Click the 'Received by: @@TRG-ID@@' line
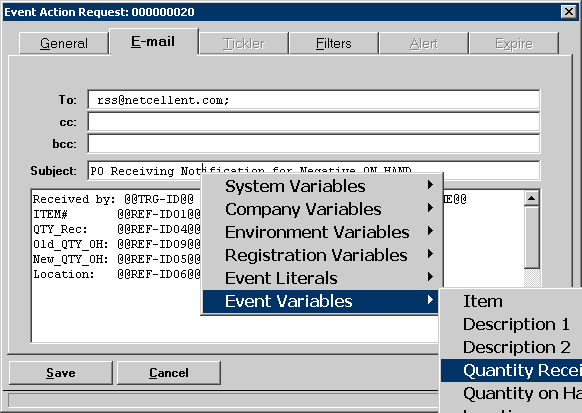 click(113, 199)
